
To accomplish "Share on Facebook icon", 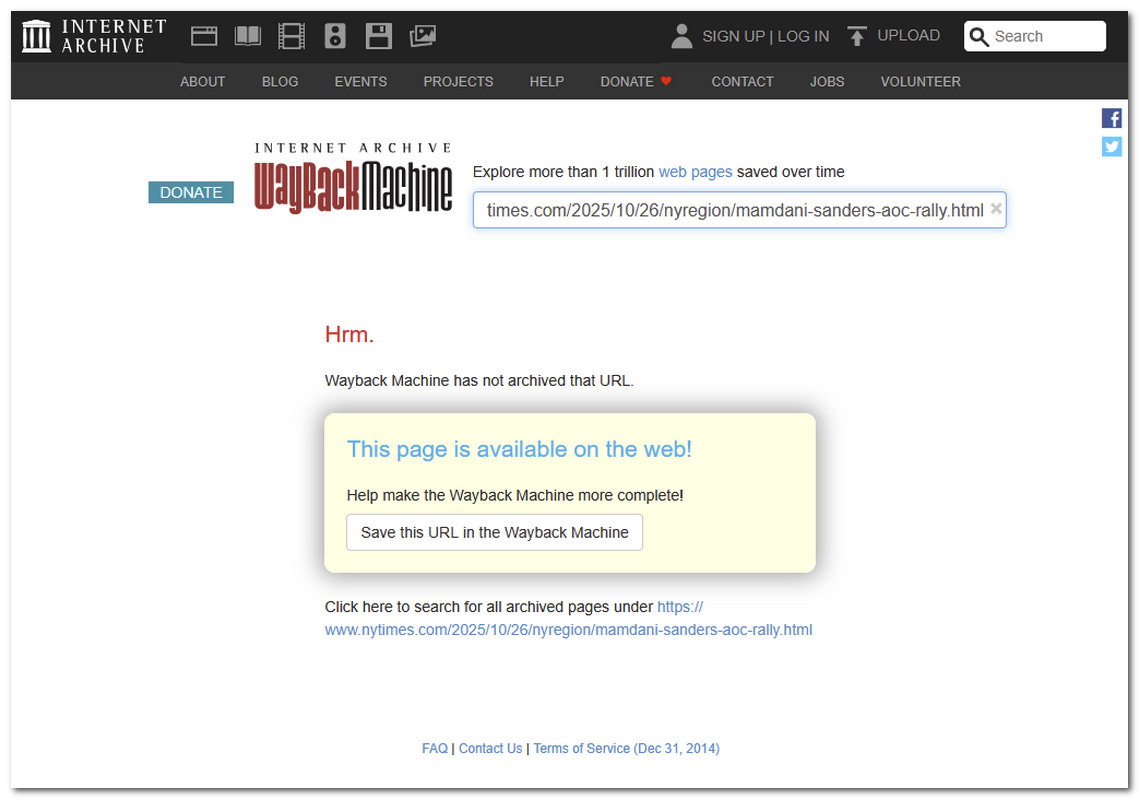I will pos(1111,118).
